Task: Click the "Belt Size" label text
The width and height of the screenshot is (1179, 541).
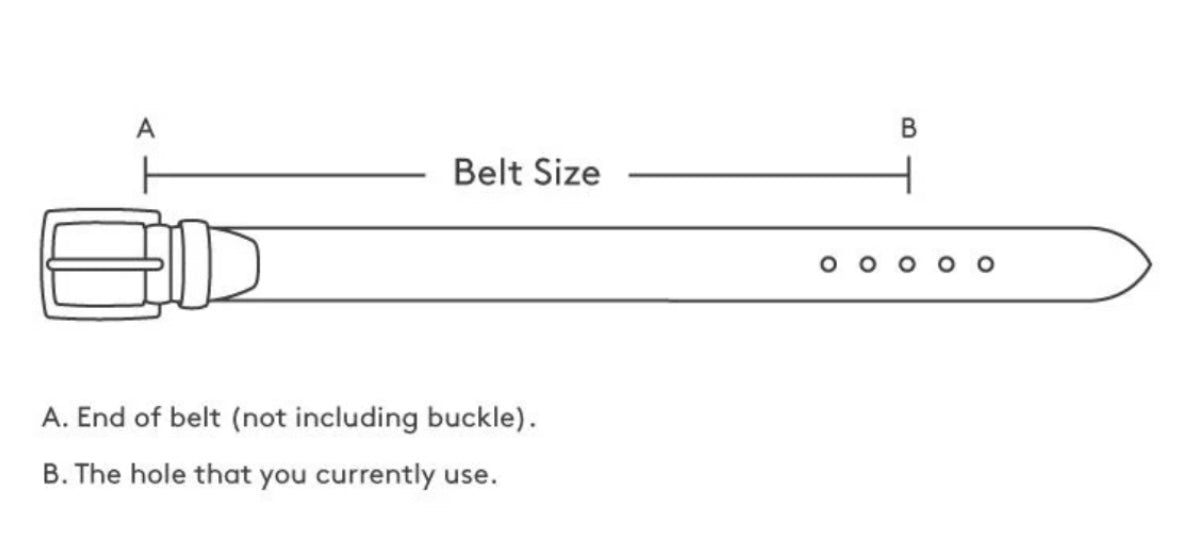Action: (527, 173)
